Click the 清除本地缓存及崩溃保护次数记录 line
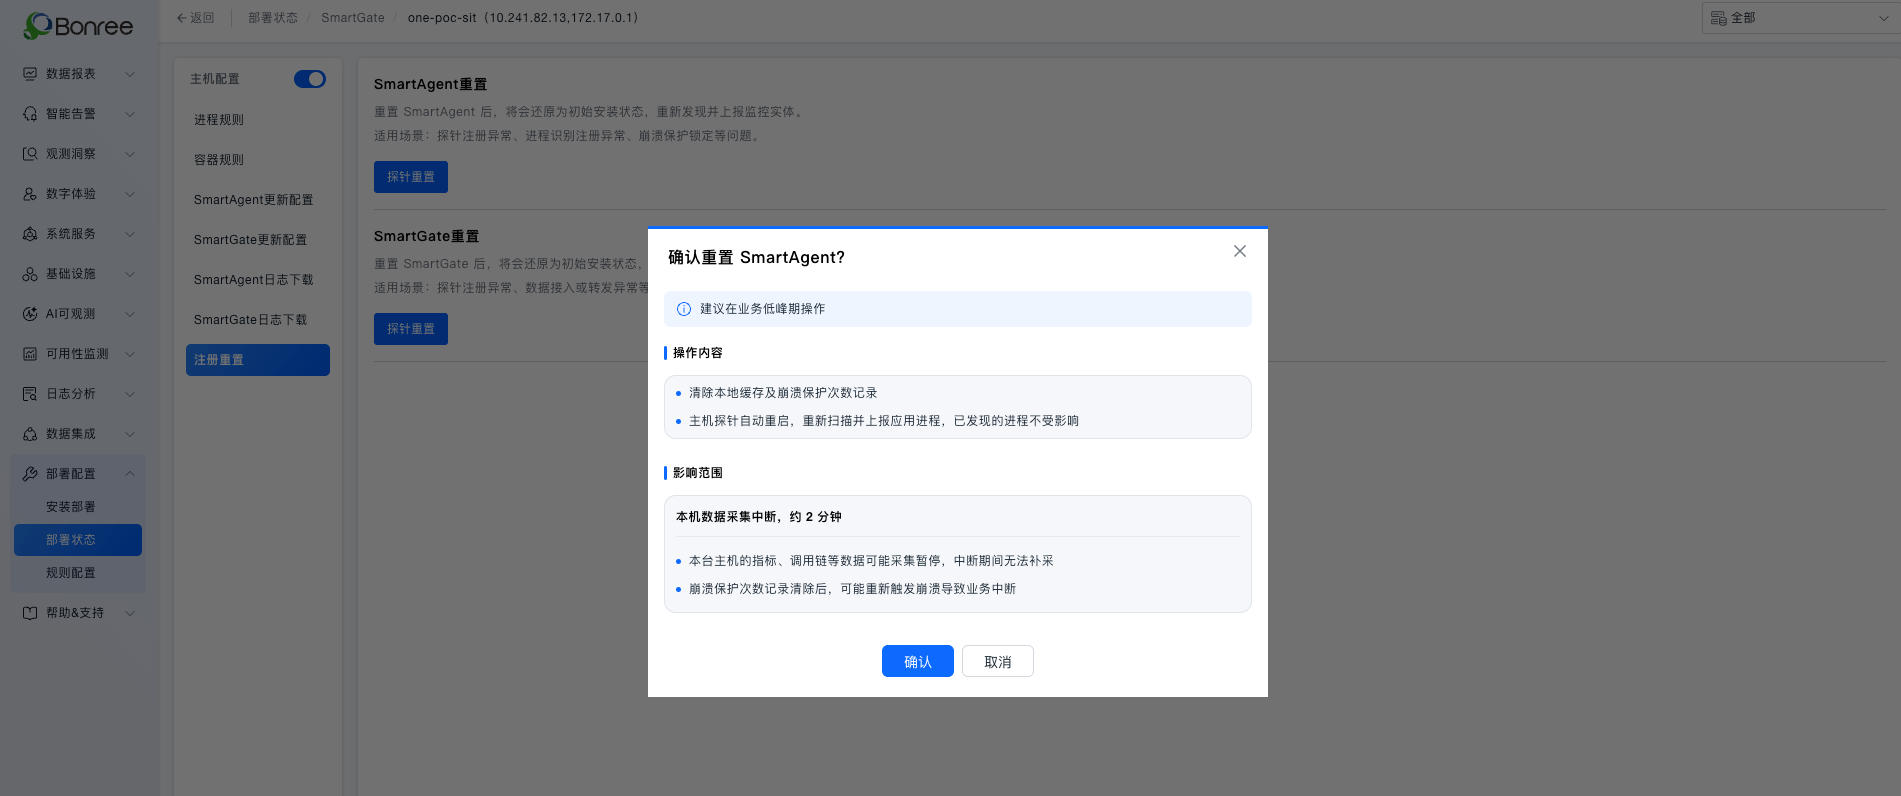The width and height of the screenshot is (1901, 796). pos(783,393)
